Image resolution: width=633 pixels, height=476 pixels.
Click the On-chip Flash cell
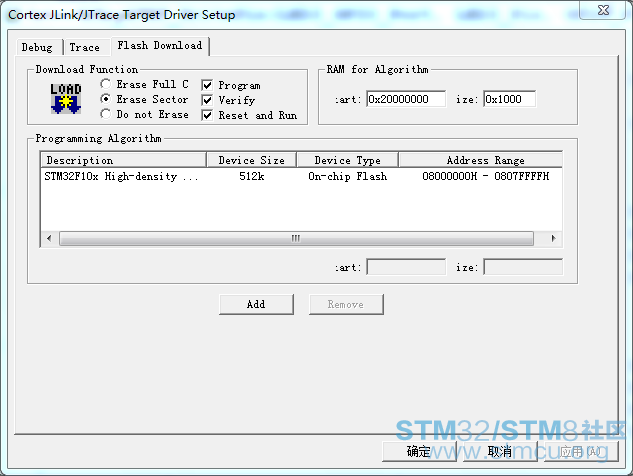coord(348,176)
